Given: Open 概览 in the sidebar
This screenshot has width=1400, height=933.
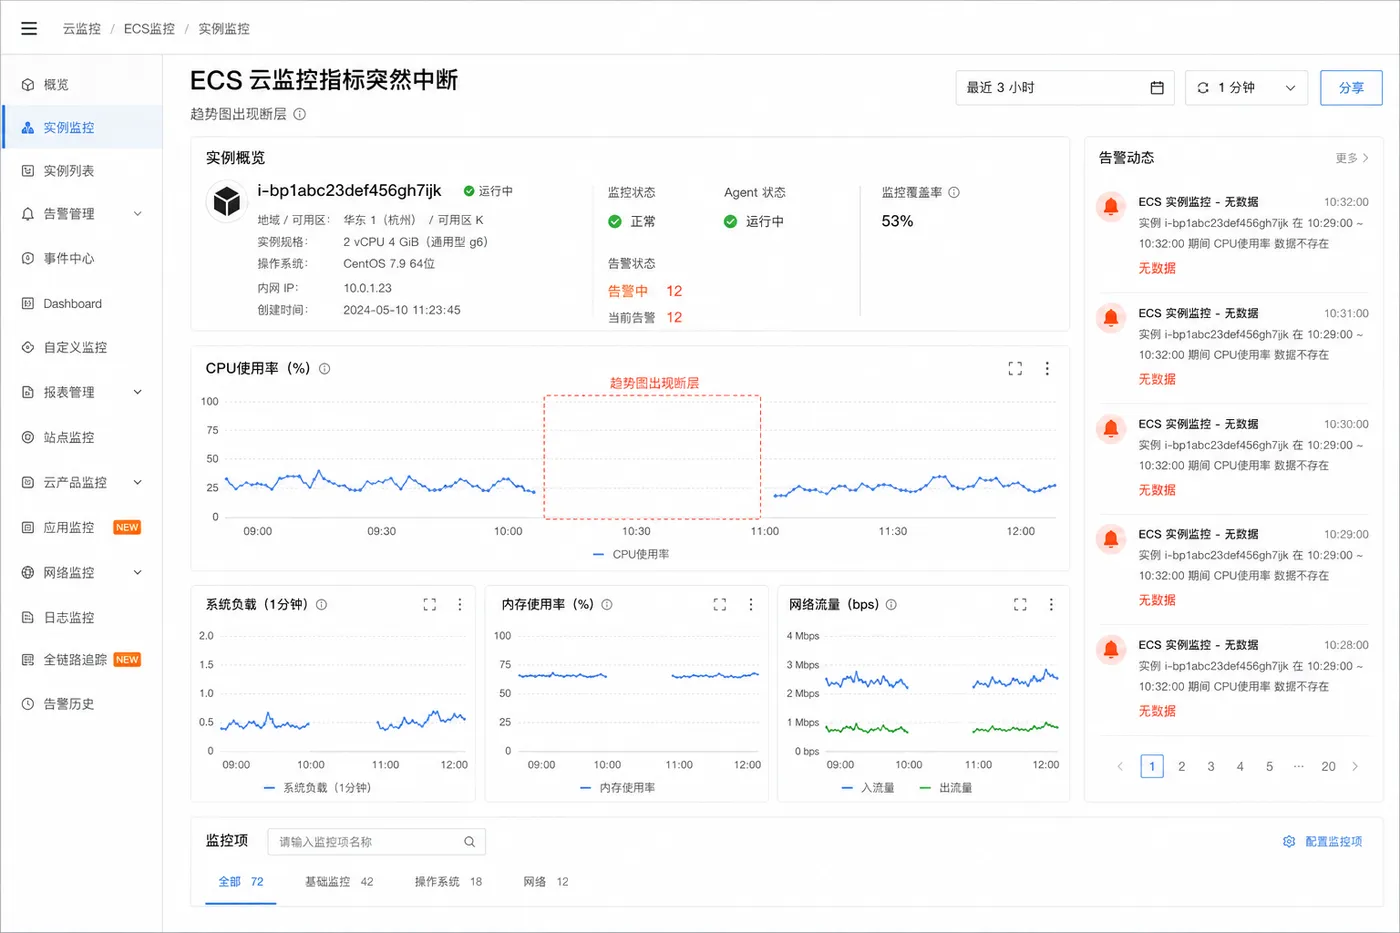Looking at the screenshot, I should (82, 85).
